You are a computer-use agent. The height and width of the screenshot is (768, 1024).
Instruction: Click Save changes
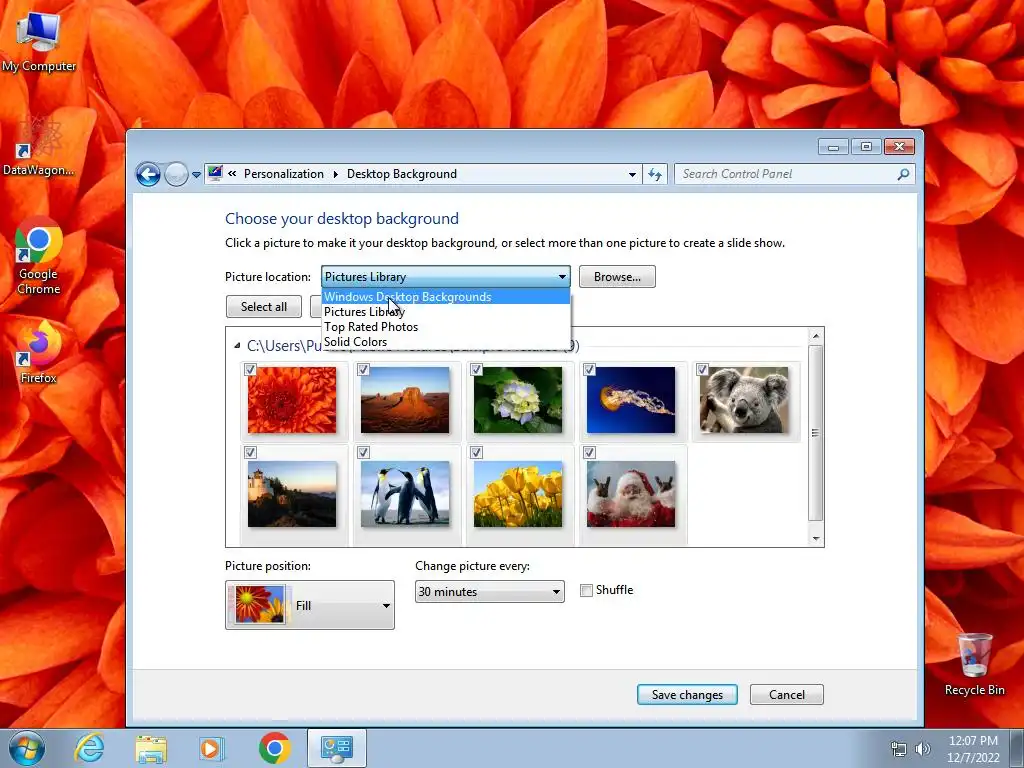(687, 695)
